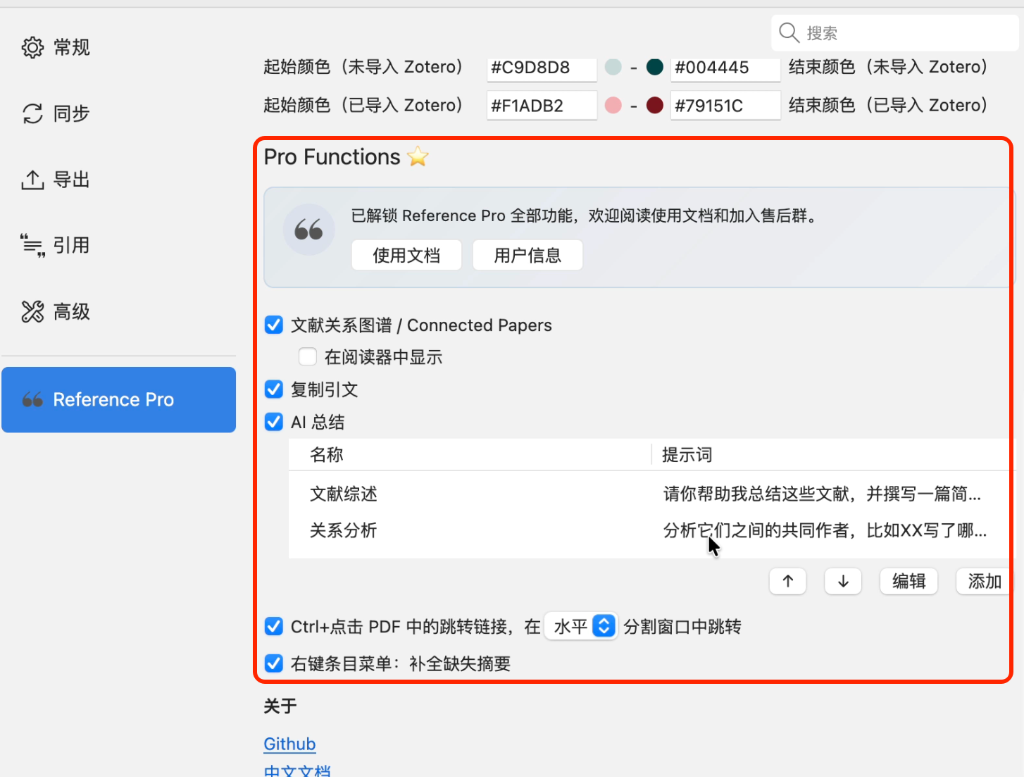Toggle the 复制引文 checkbox
1024x777 pixels.
(x=274, y=390)
